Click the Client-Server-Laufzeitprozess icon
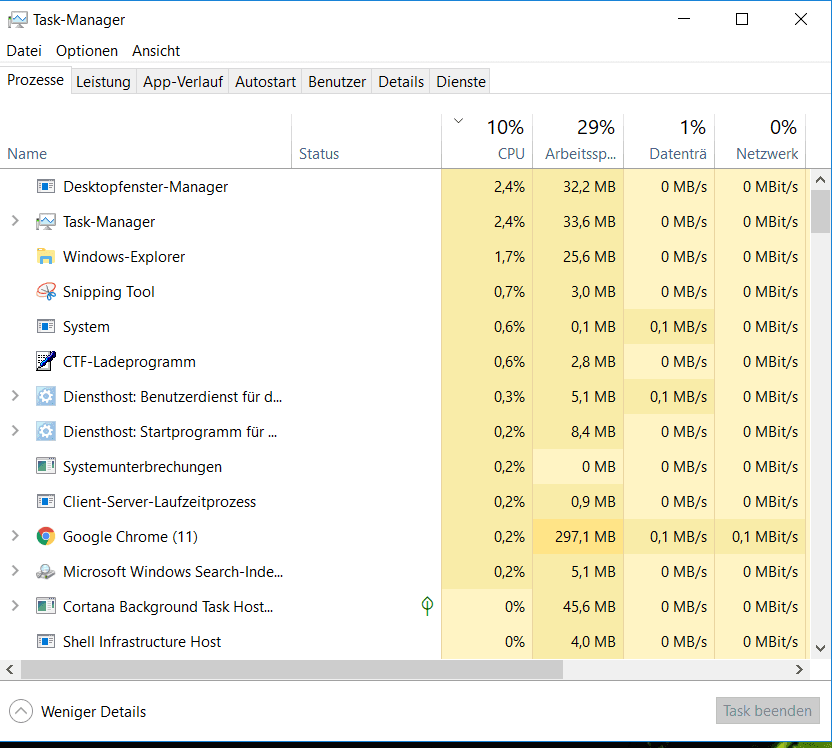 coord(46,501)
